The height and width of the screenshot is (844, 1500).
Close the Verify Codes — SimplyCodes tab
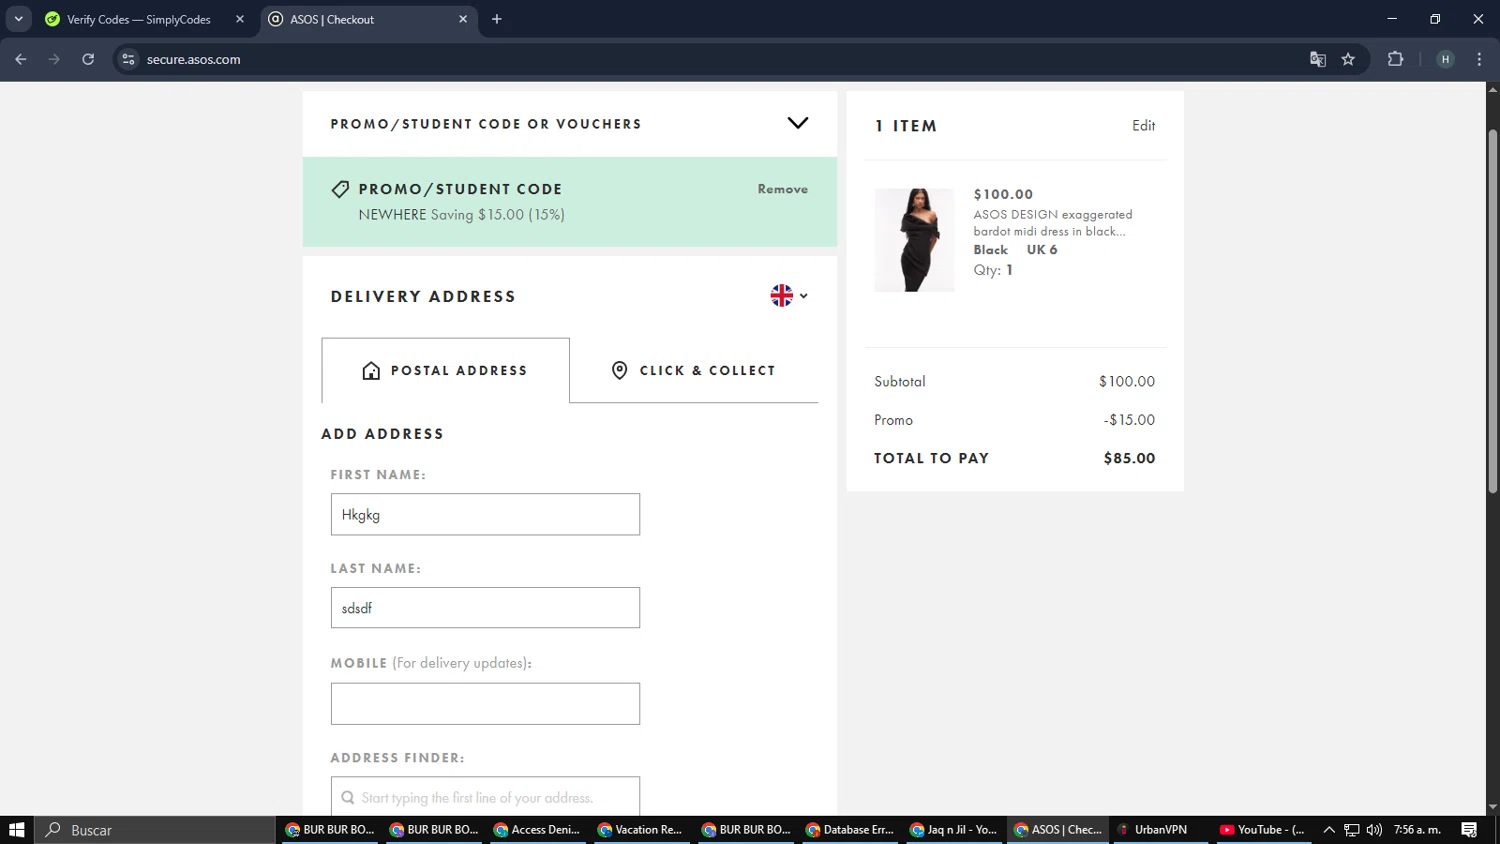[x=240, y=19]
